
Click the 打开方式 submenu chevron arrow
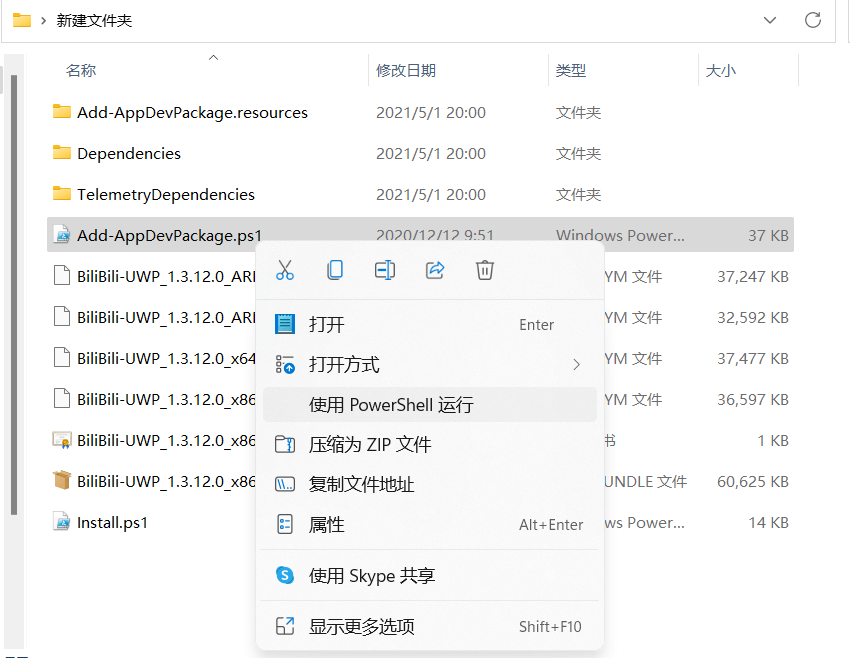pyautogui.click(x=576, y=365)
